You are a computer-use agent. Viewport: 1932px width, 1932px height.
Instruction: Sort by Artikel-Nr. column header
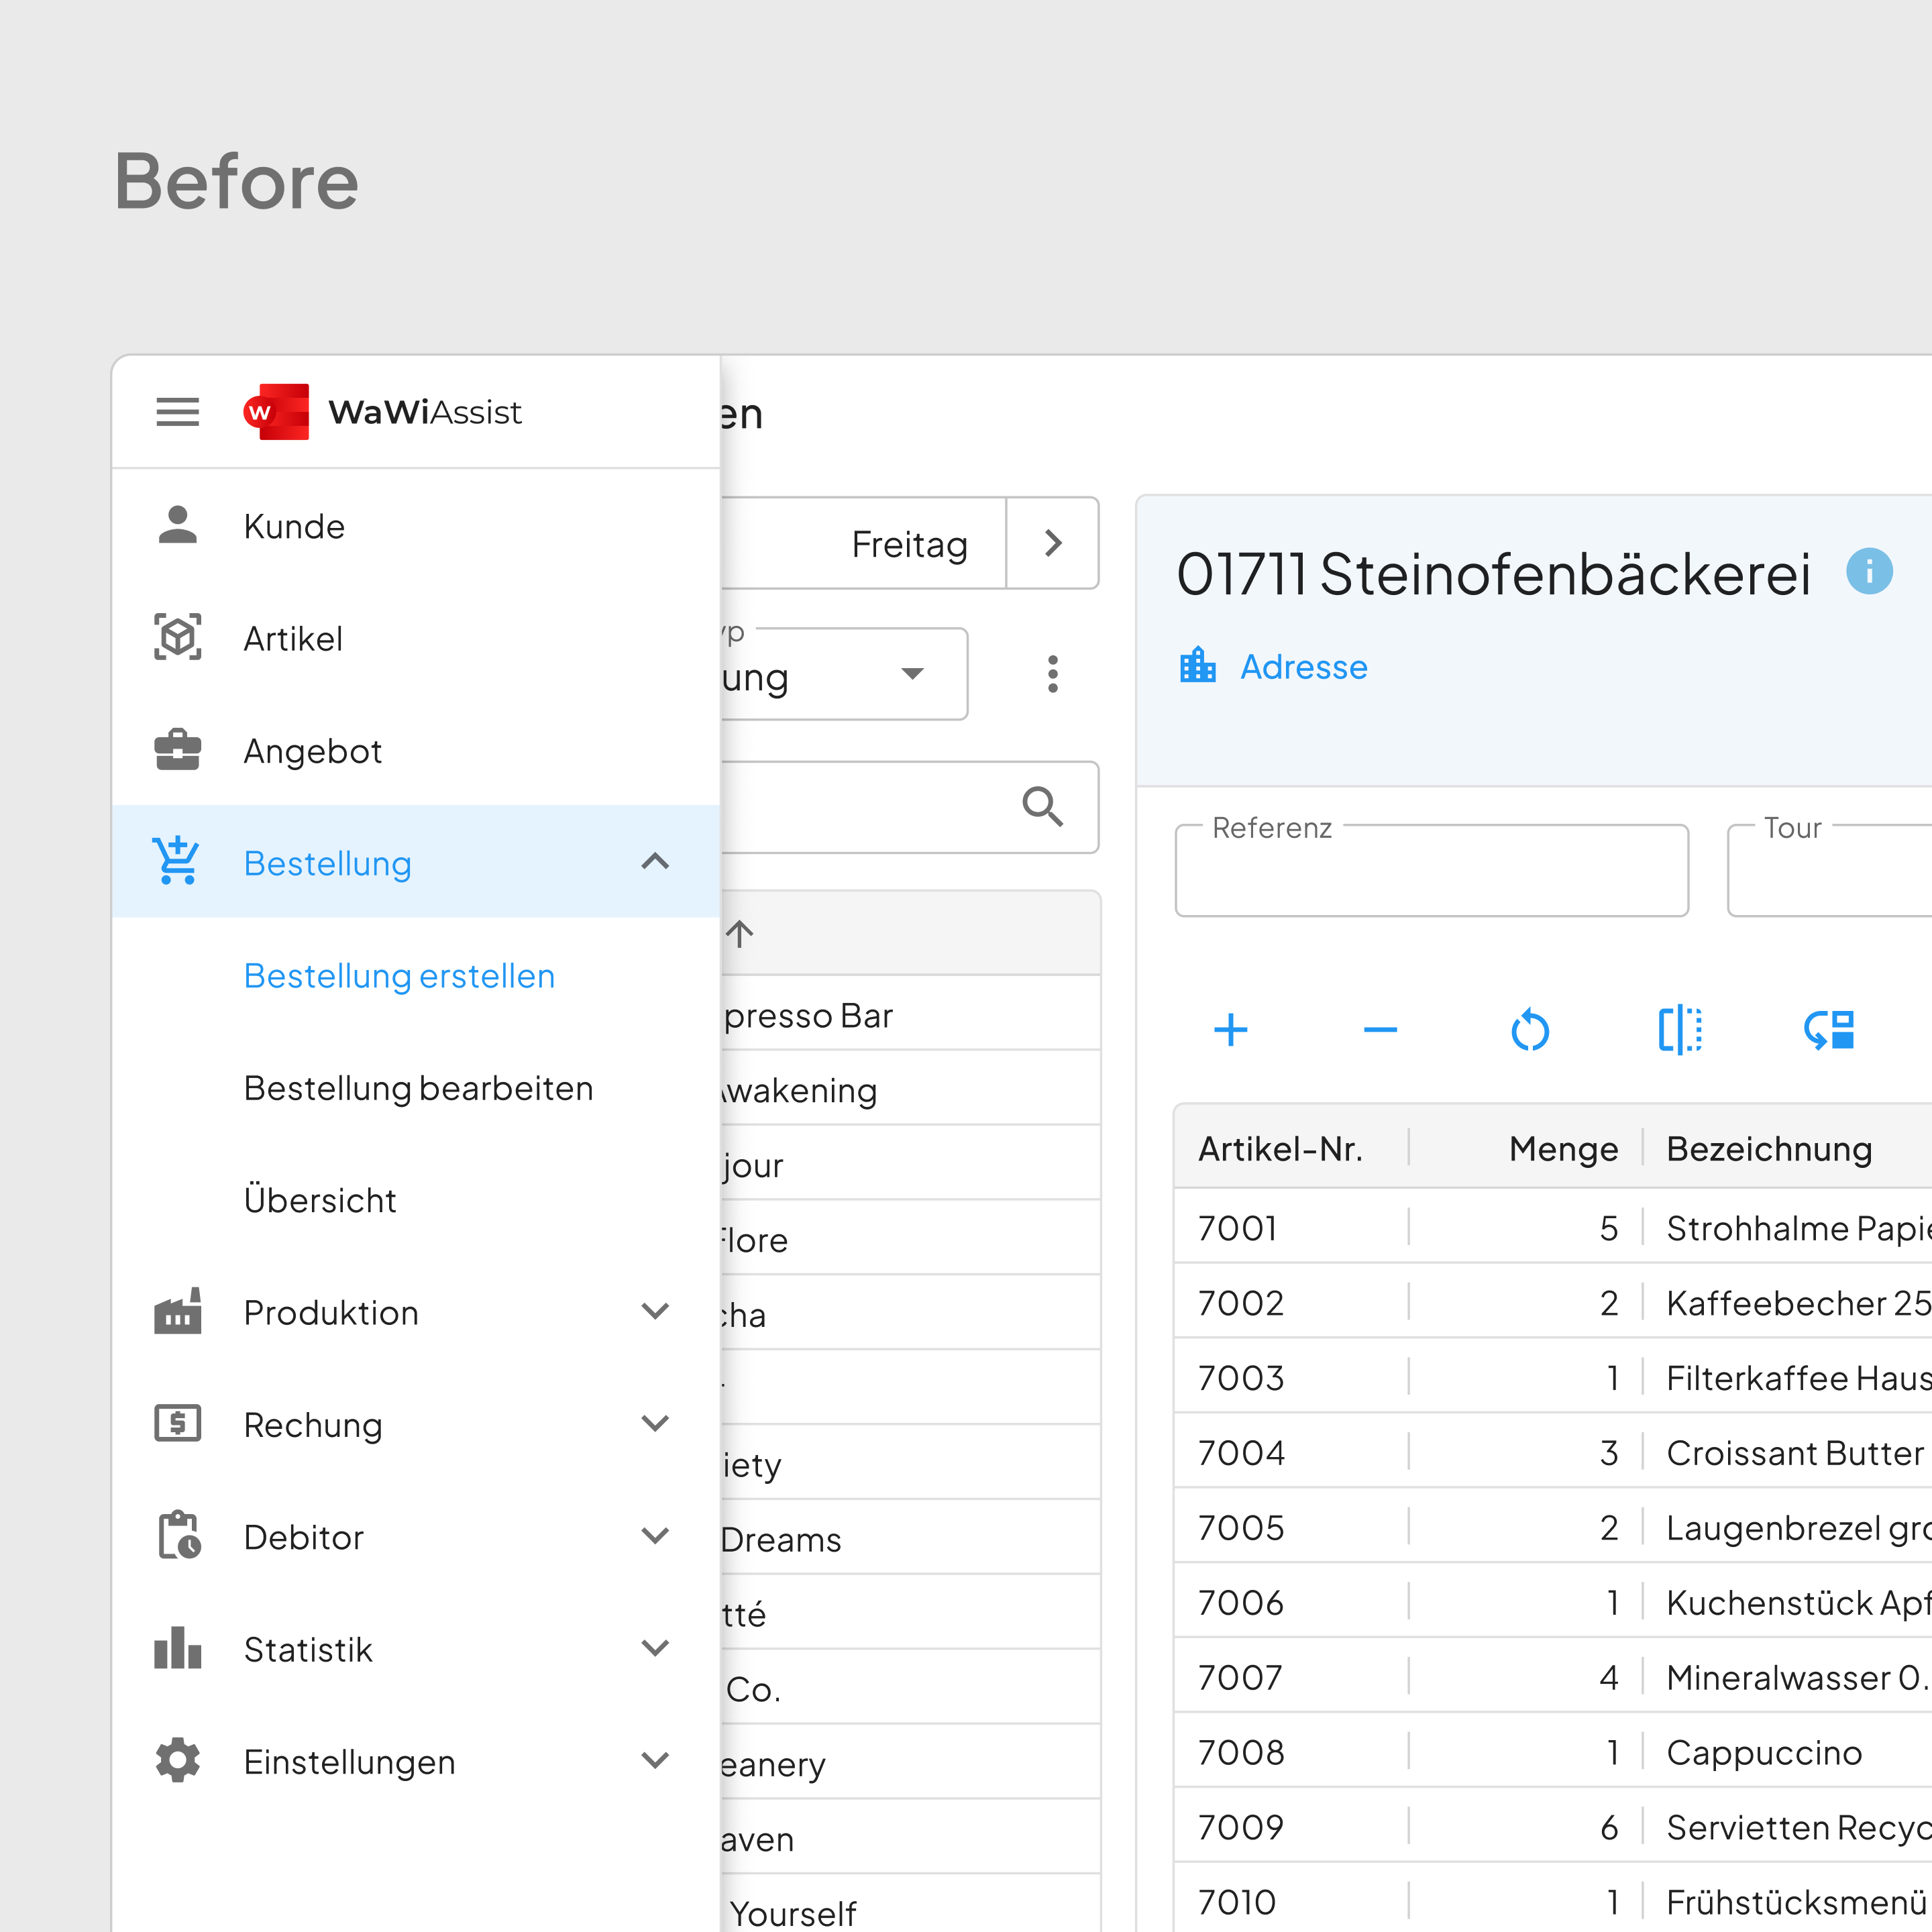tap(1280, 1149)
